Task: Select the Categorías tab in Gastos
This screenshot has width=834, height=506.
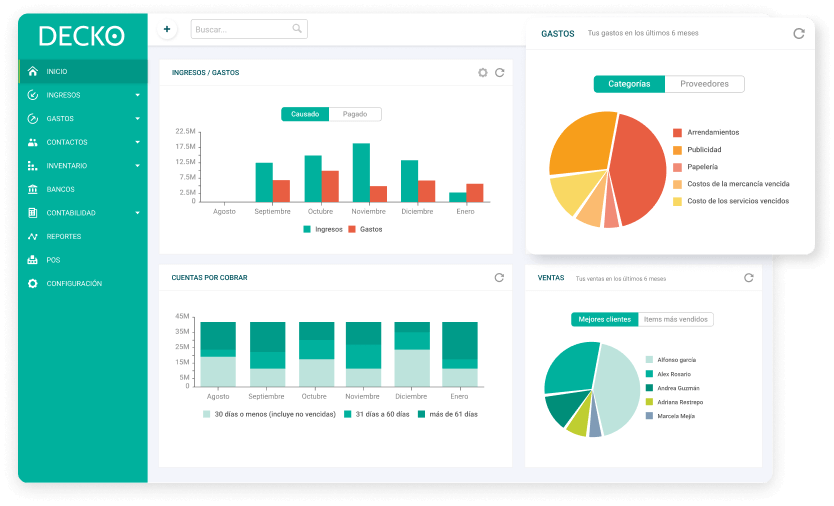Action: pos(629,84)
